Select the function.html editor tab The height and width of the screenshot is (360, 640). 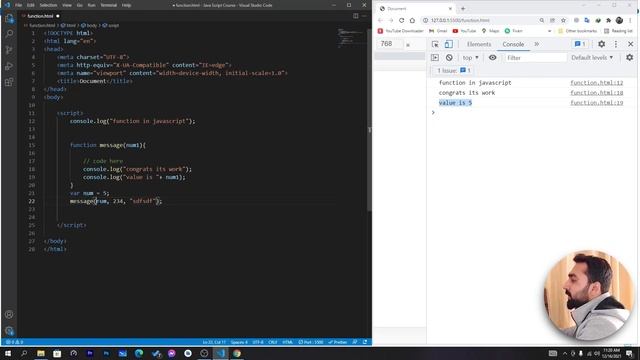pos(40,16)
